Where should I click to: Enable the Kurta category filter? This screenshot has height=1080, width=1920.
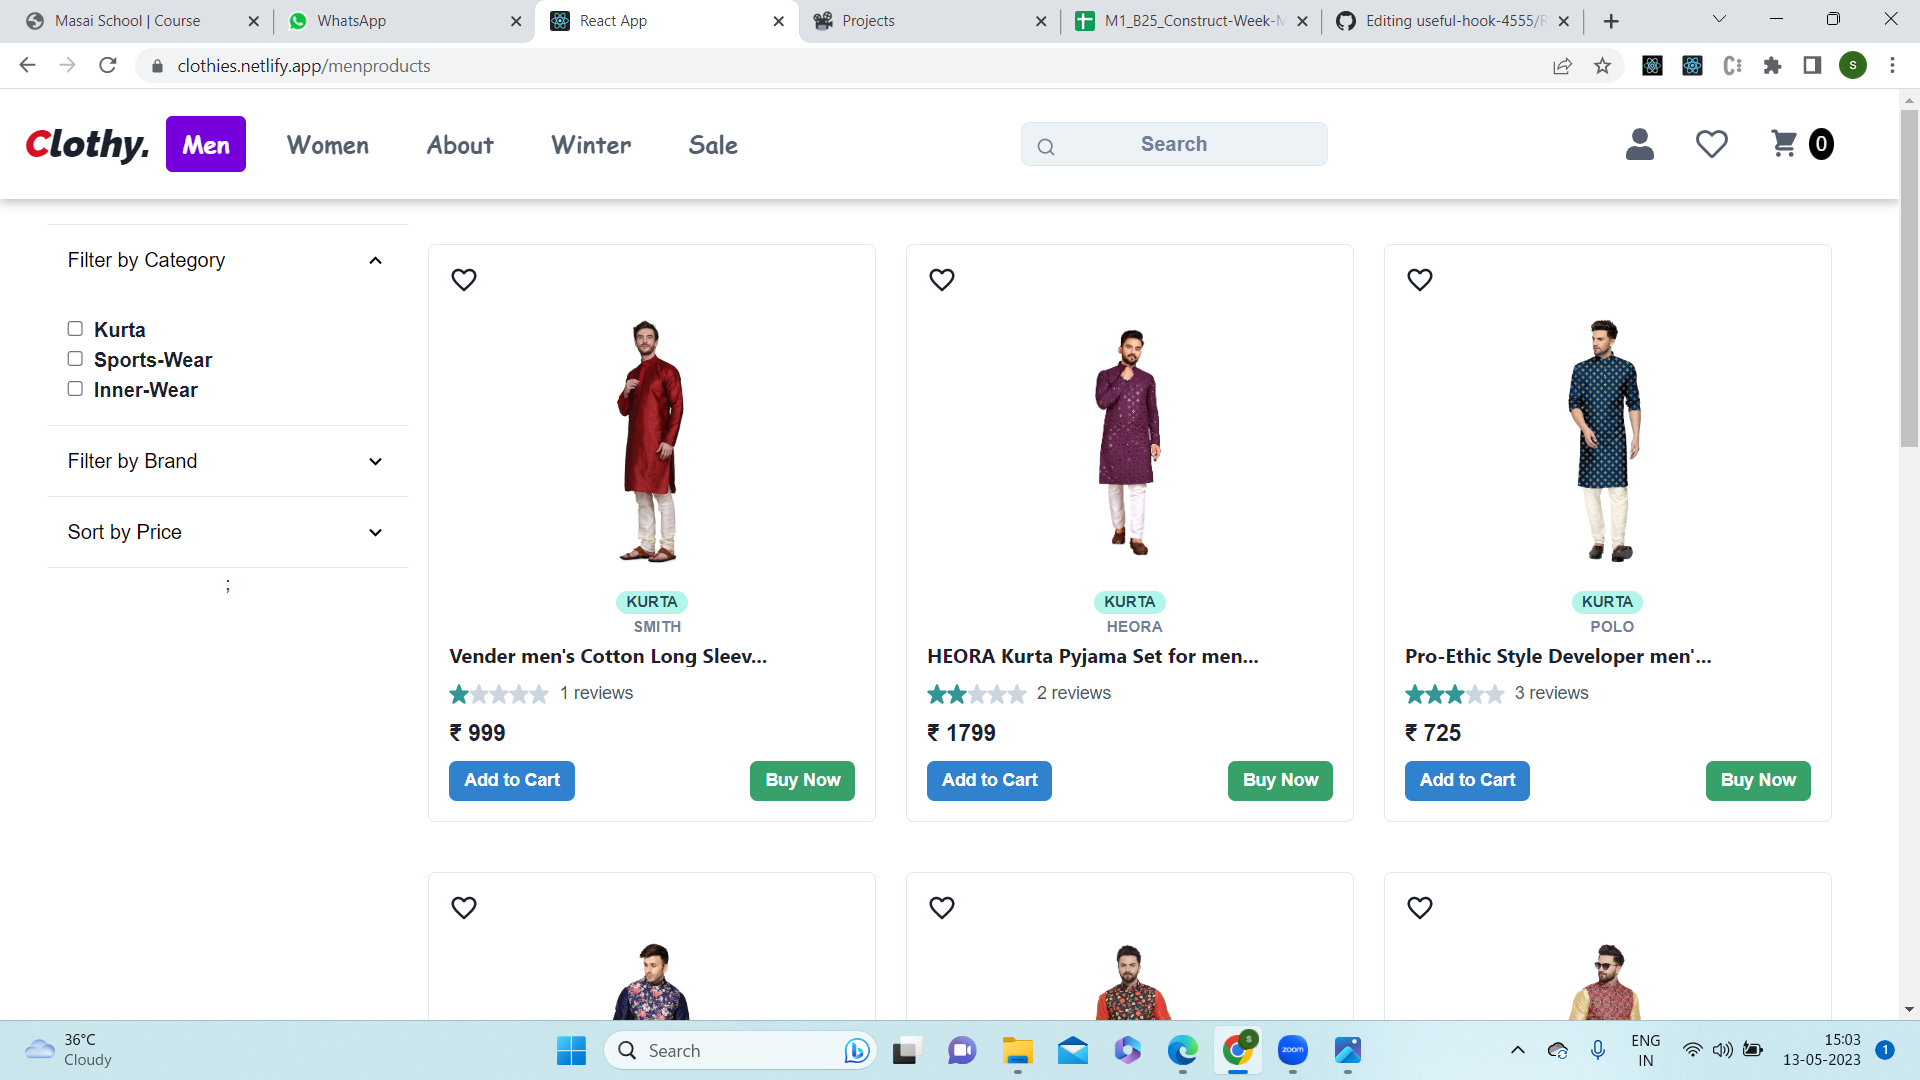point(74,328)
